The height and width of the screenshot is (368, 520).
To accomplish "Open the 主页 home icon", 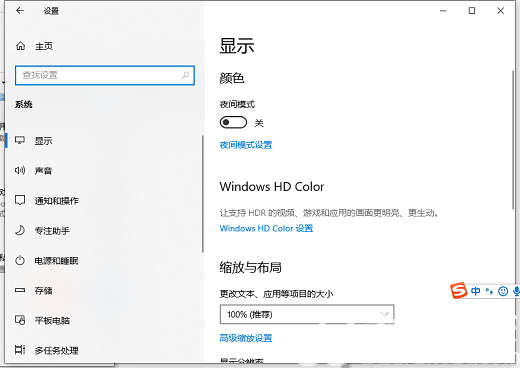I will pos(21,46).
